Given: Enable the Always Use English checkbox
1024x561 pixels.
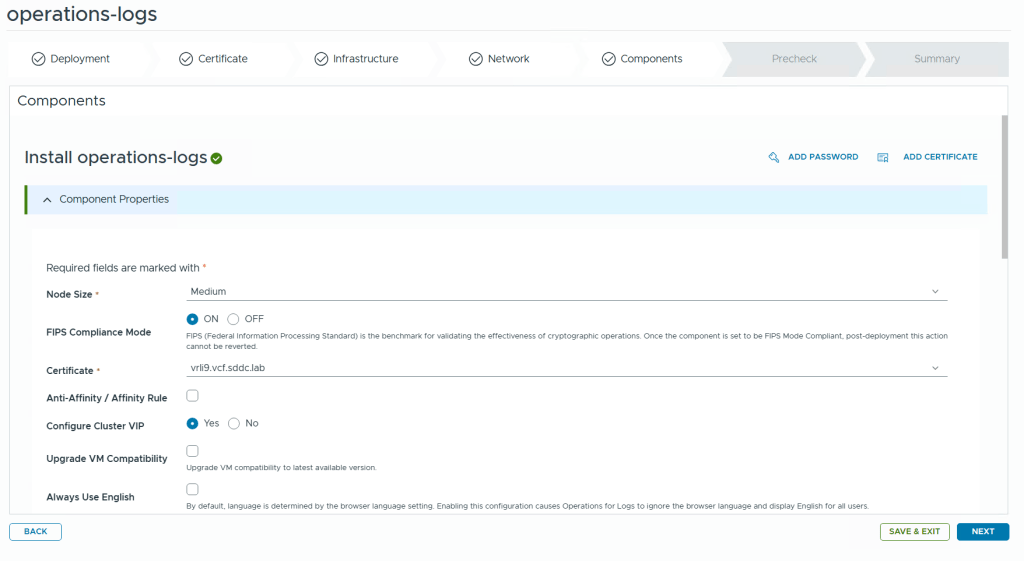Looking at the screenshot, I should click(192, 489).
